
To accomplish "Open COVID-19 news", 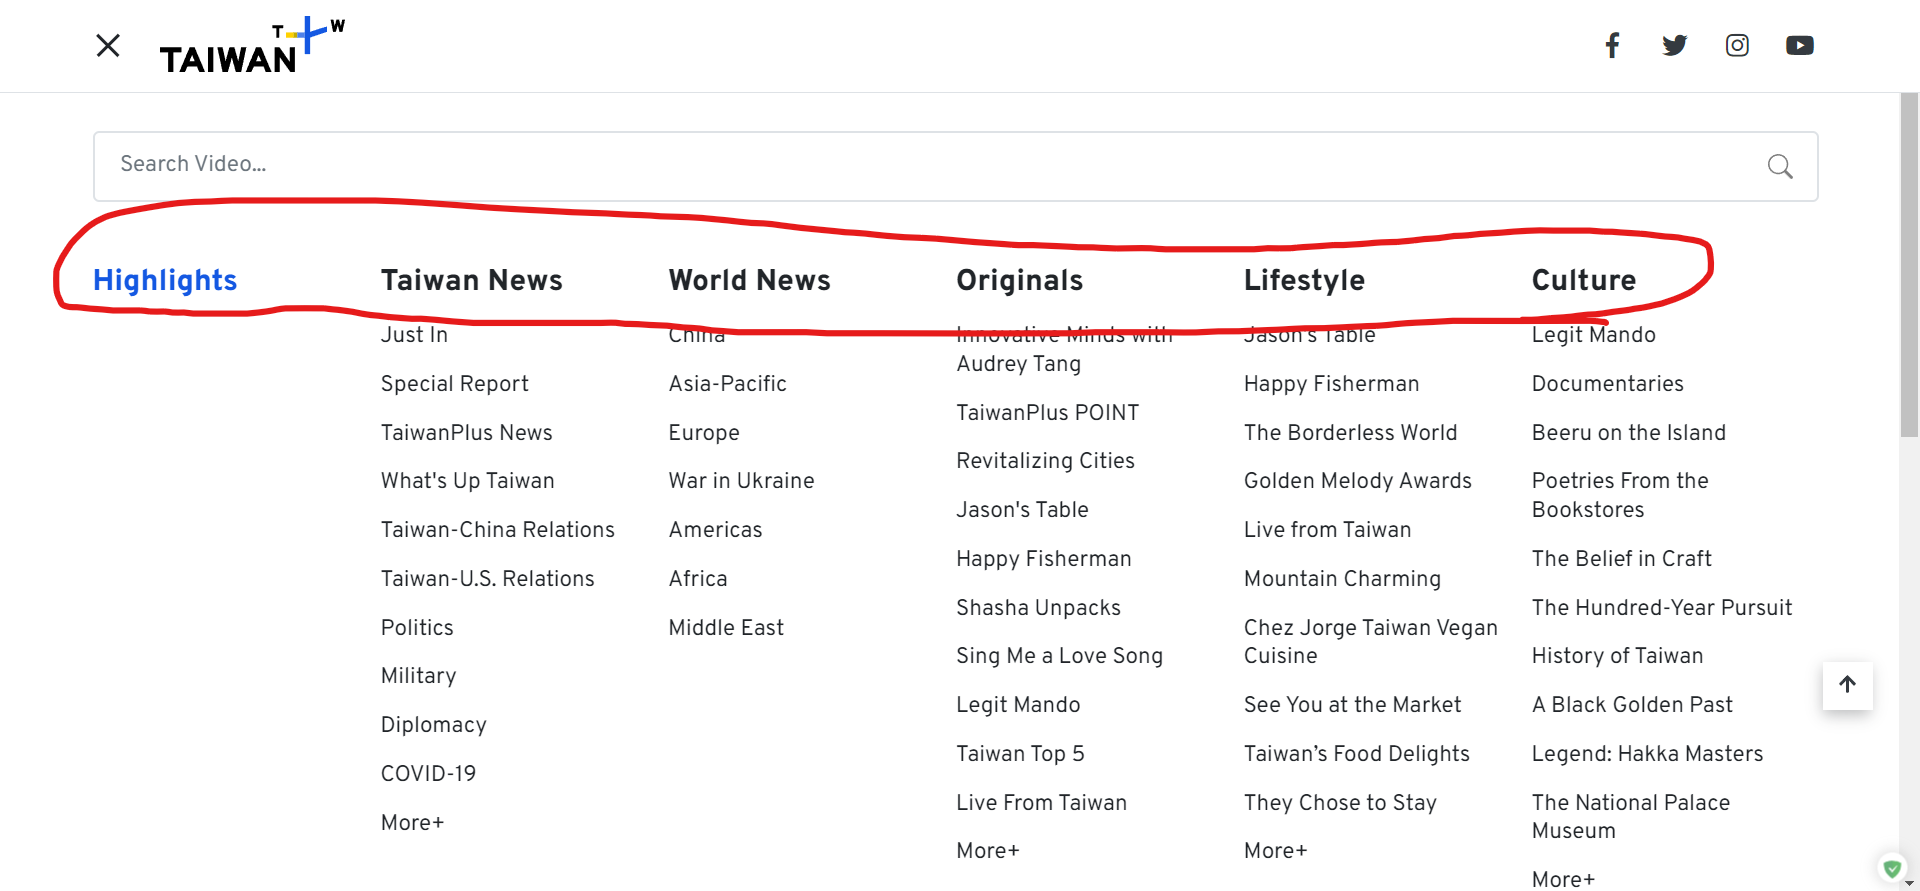I will point(429,773).
